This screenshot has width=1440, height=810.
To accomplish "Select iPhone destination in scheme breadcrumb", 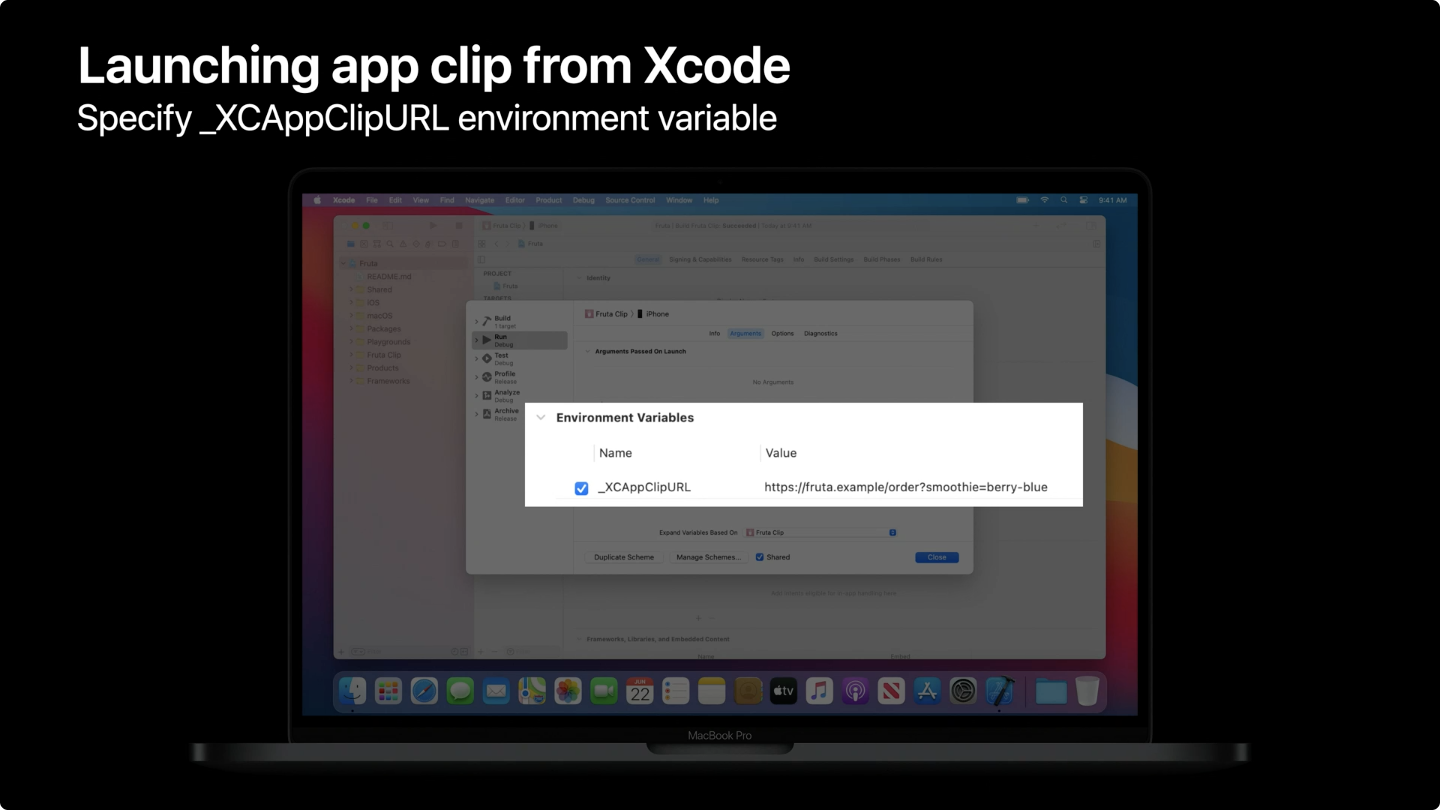I will click(x=653, y=314).
